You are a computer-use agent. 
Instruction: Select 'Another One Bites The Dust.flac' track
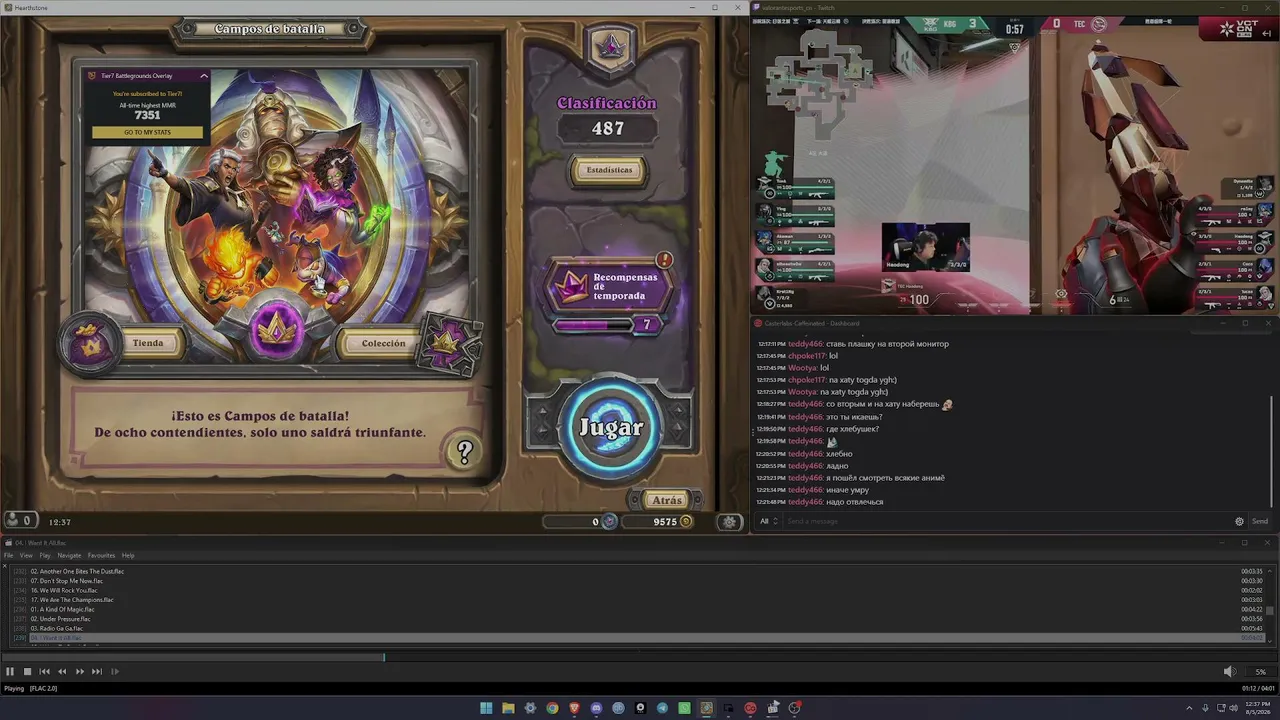(x=636, y=571)
